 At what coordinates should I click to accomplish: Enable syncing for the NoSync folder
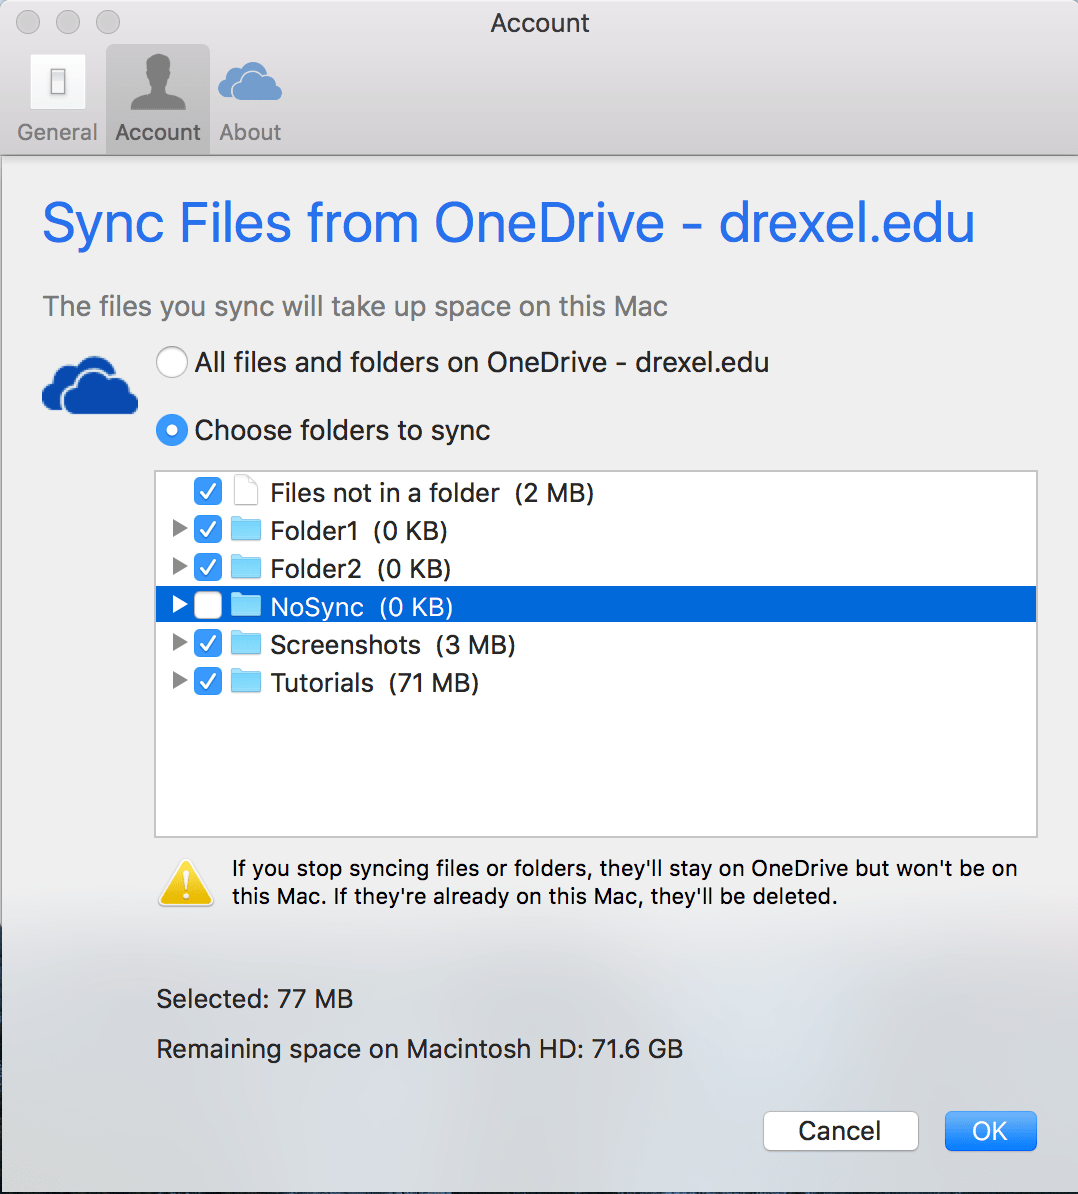pos(207,605)
